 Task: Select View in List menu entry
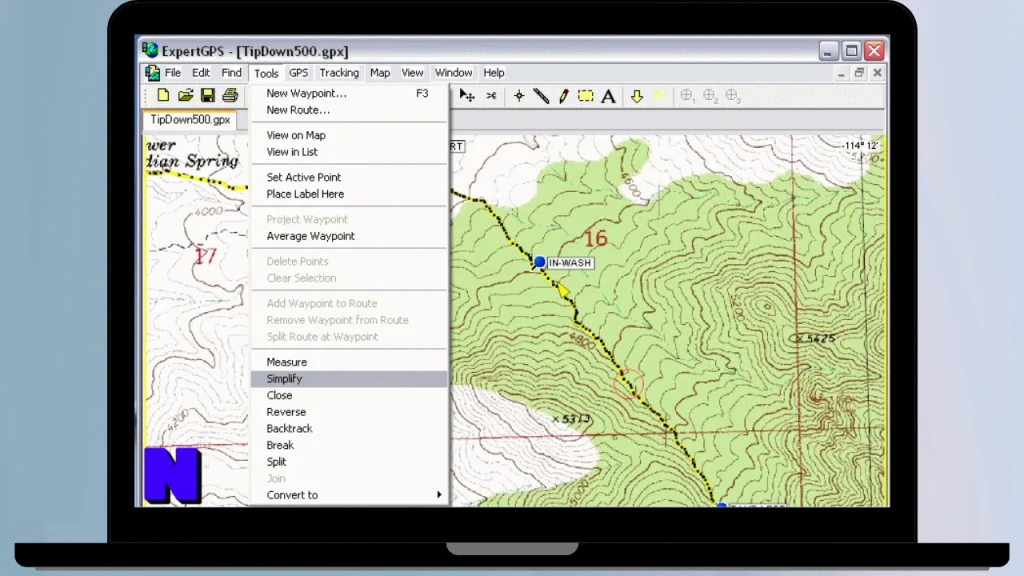click(x=349, y=152)
